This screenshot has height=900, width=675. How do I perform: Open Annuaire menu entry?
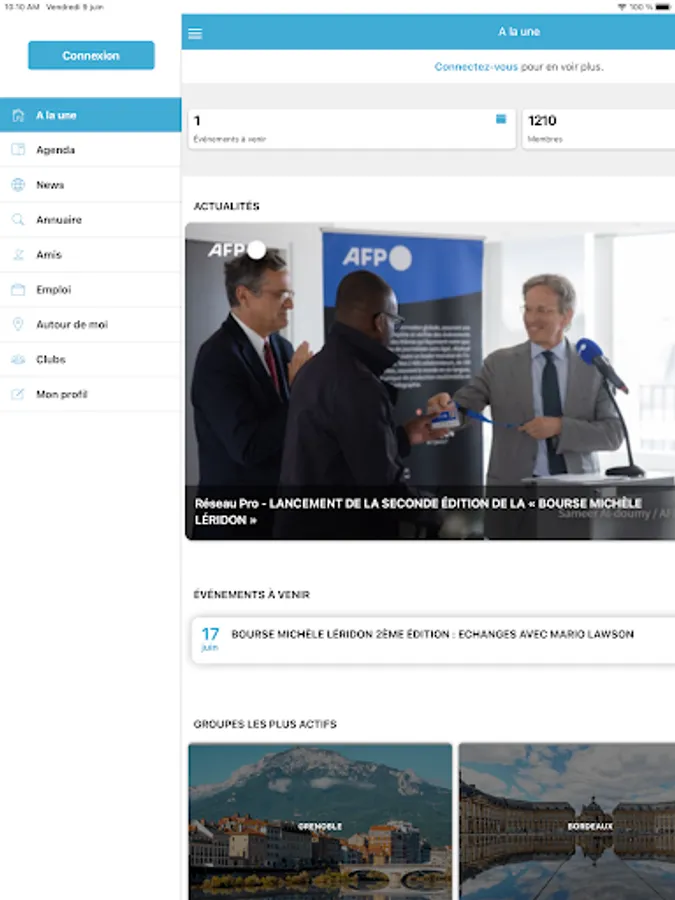tap(91, 220)
